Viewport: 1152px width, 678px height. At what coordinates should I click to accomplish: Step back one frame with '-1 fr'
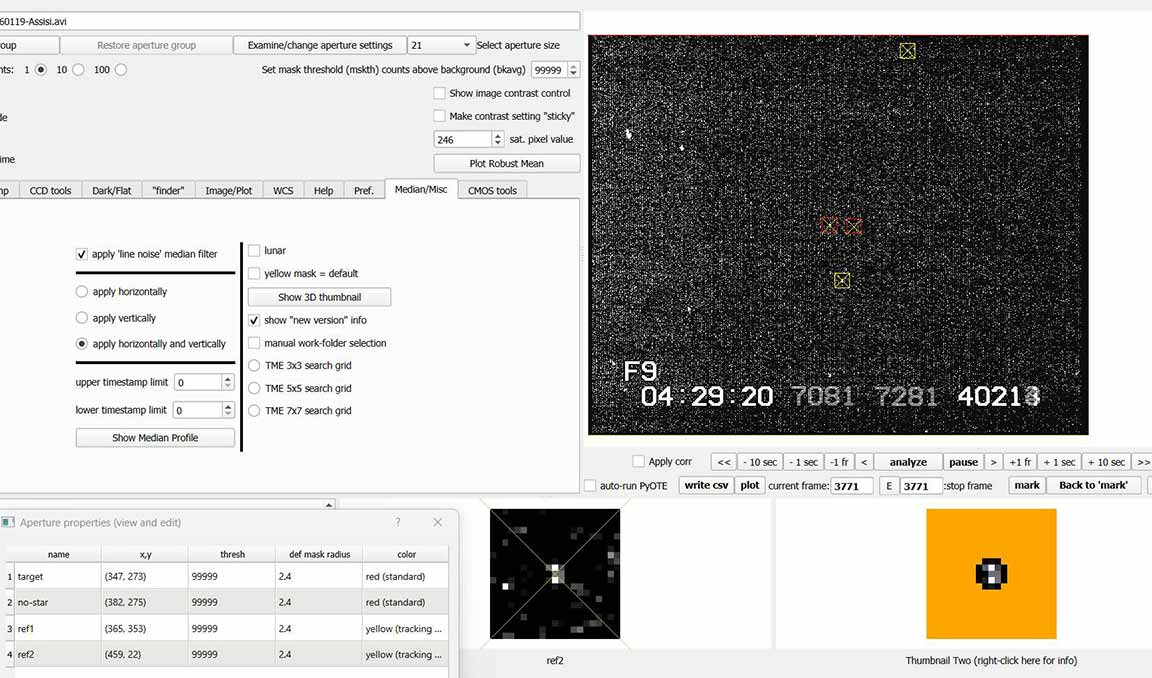click(838, 462)
